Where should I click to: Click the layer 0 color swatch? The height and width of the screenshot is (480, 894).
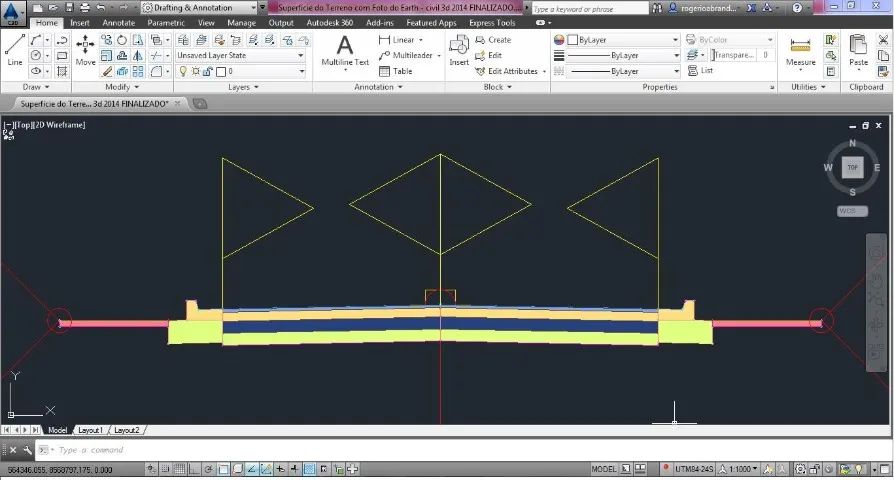pos(221,71)
